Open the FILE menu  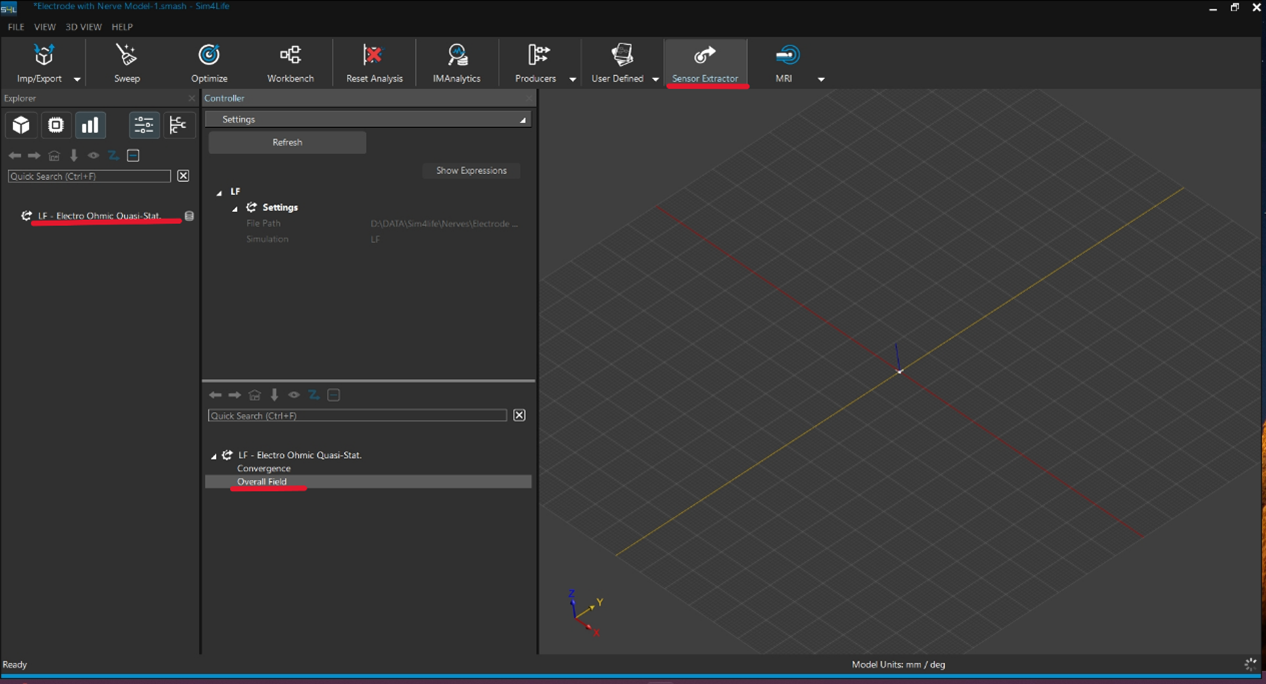(x=16, y=27)
